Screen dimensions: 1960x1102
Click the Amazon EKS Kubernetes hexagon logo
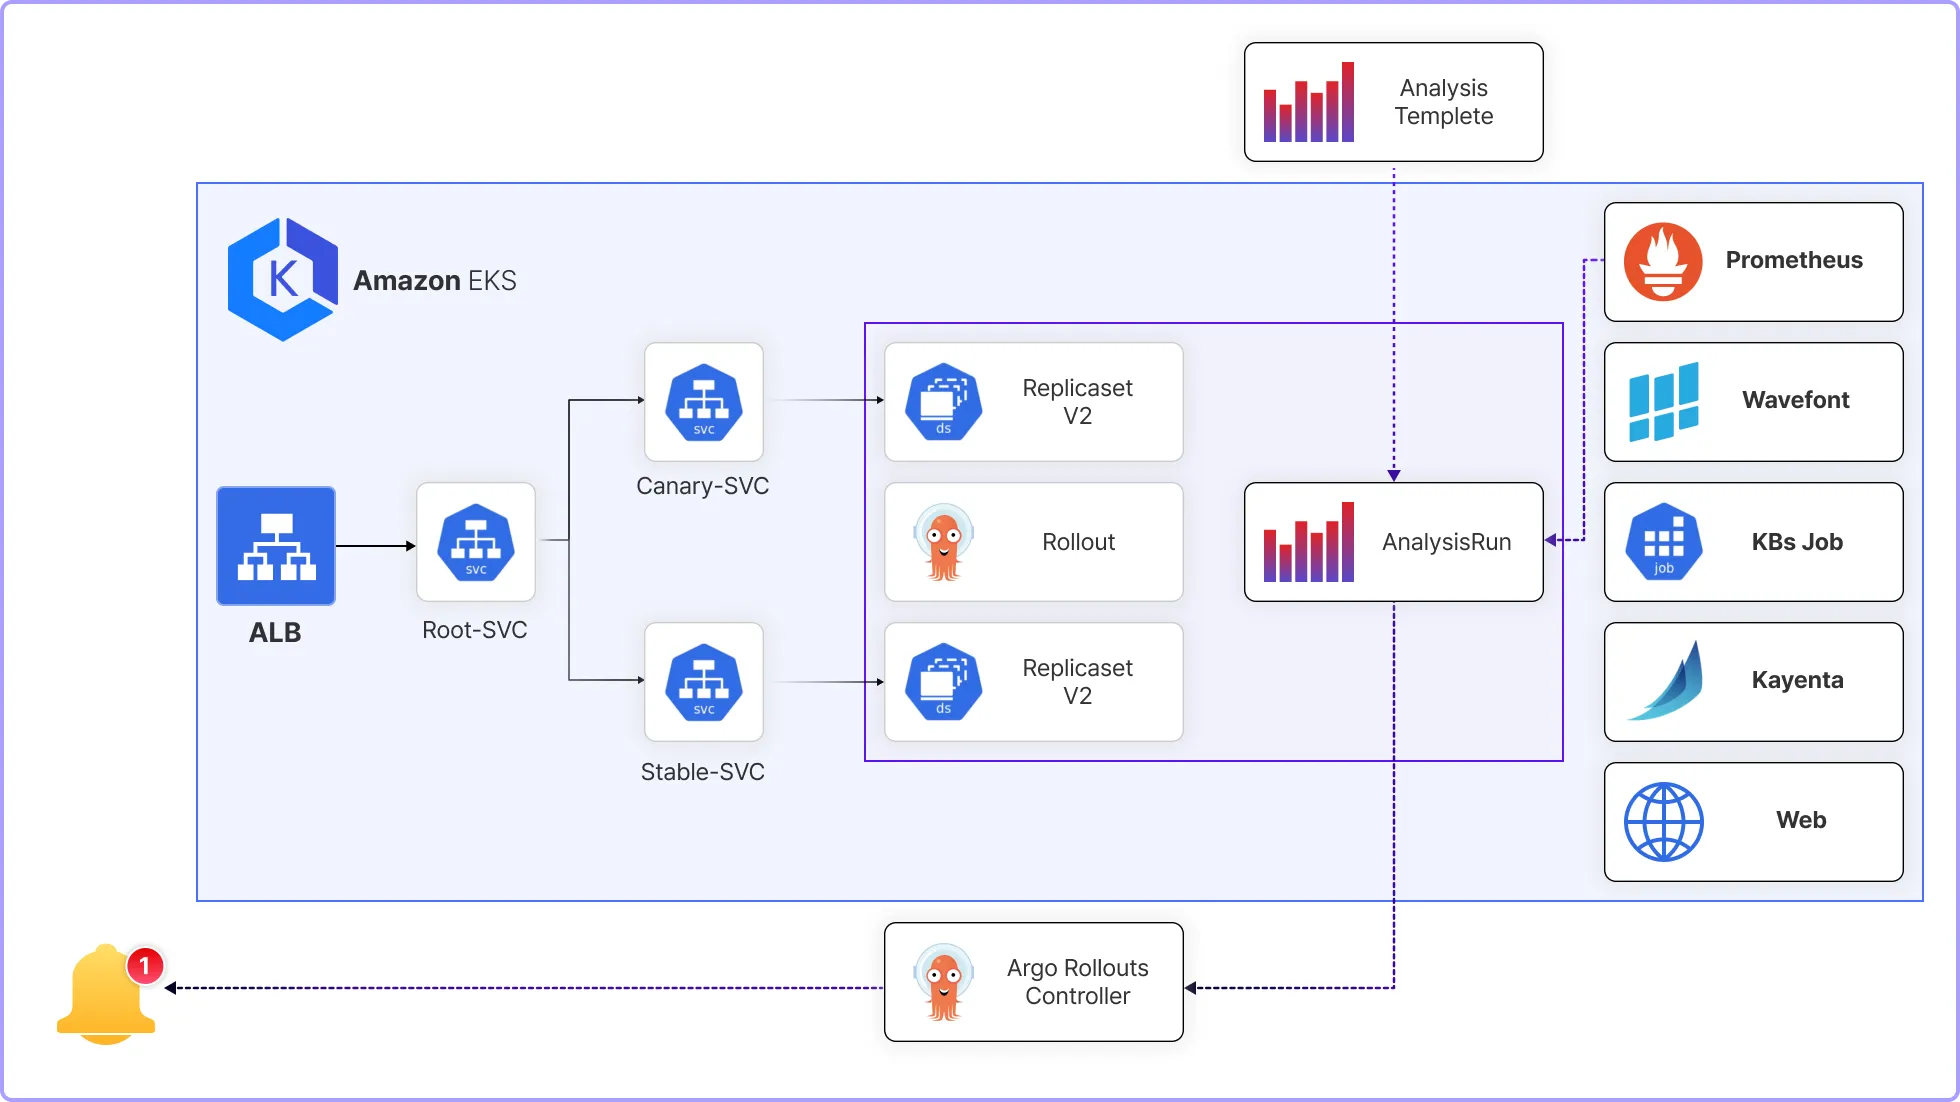click(x=283, y=280)
